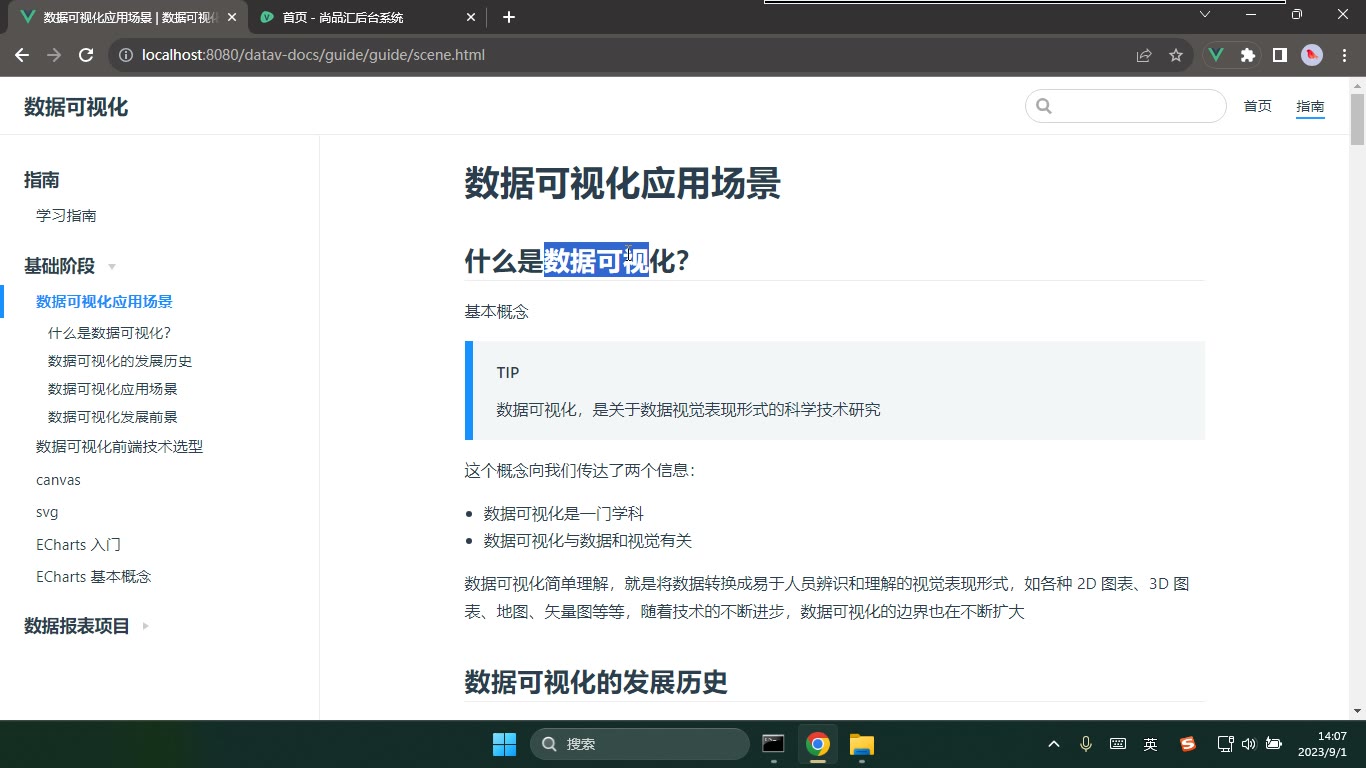Click the 什么是数据可视化? heading

click(577, 261)
